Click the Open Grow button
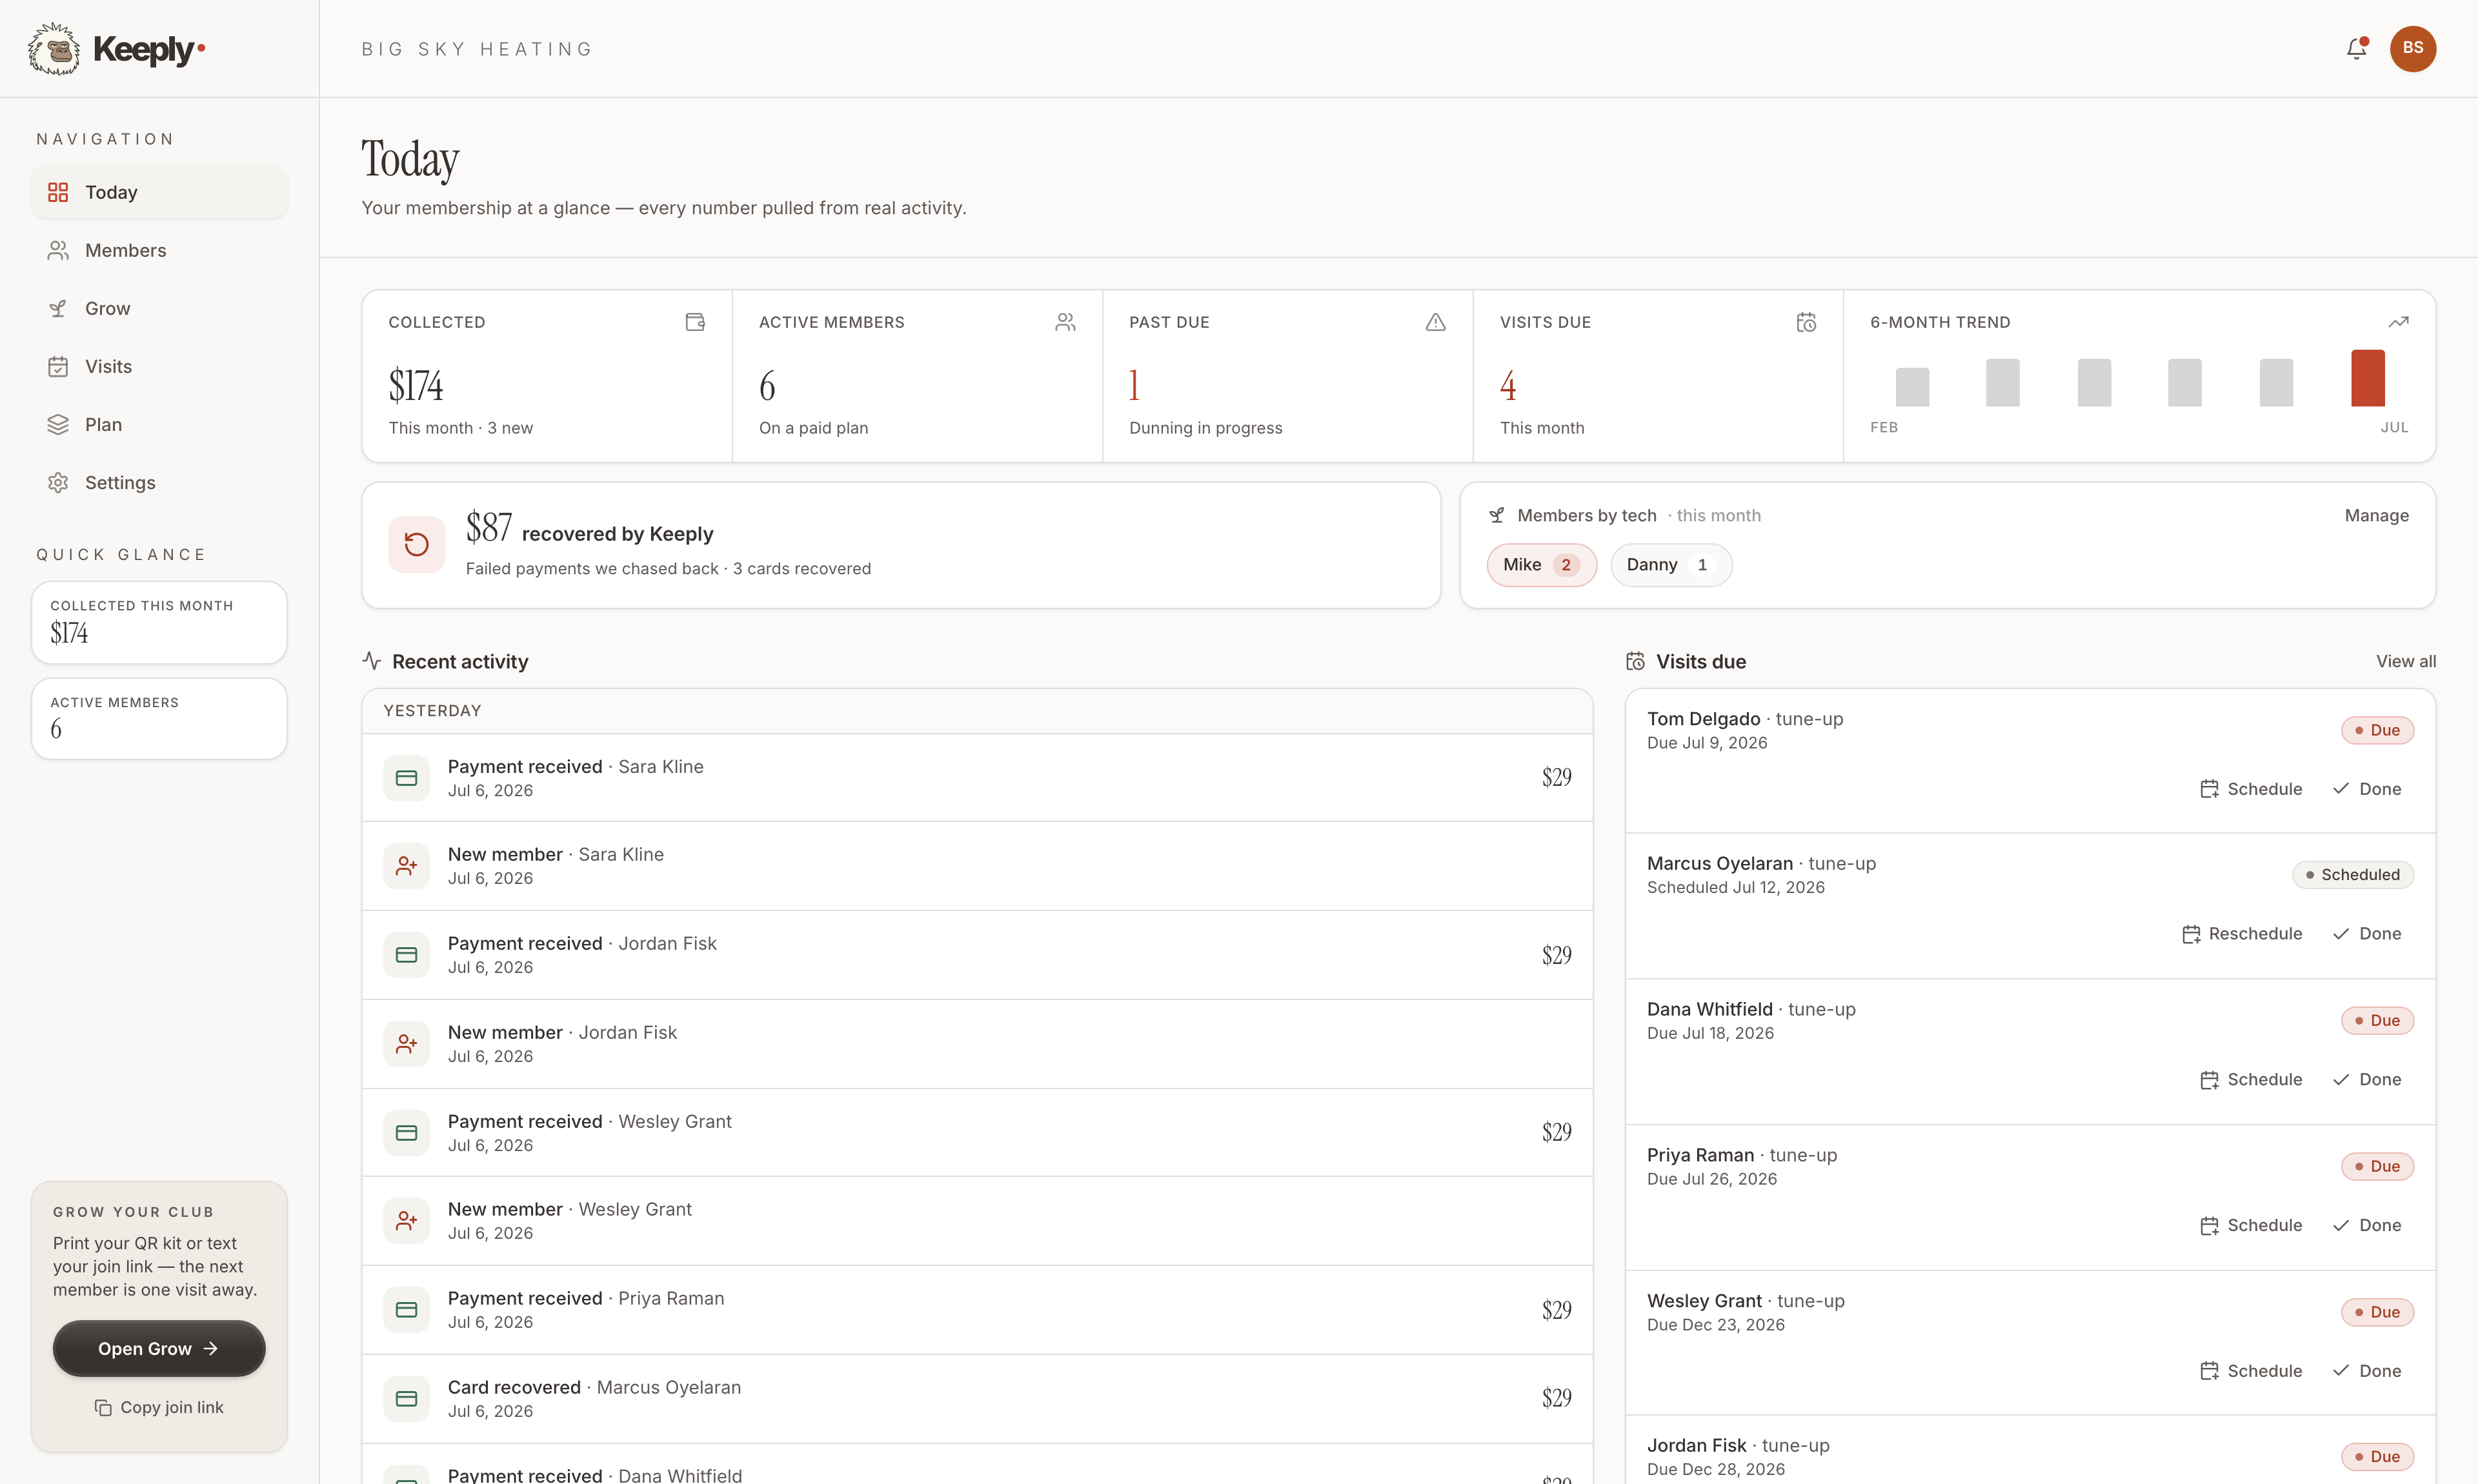 (159, 1348)
